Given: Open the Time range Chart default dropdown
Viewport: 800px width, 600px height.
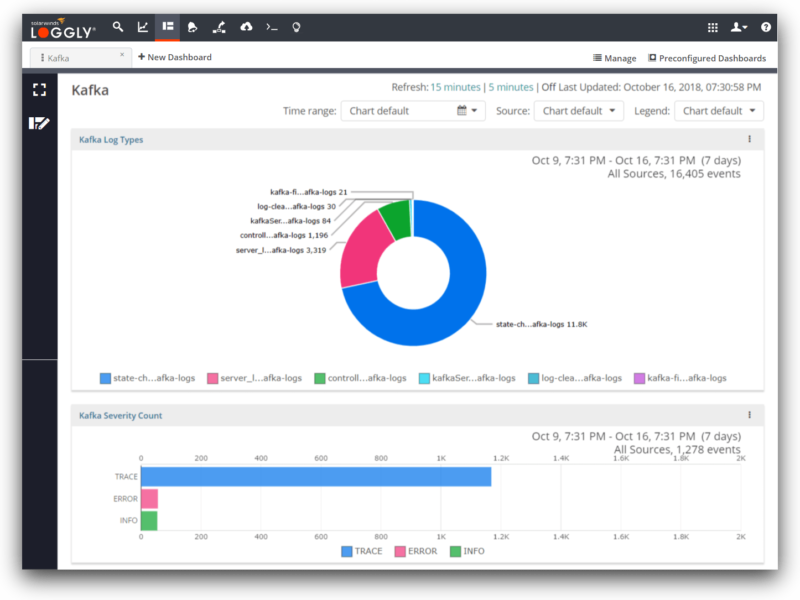Looking at the screenshot, I should click(x=413, y=111).
